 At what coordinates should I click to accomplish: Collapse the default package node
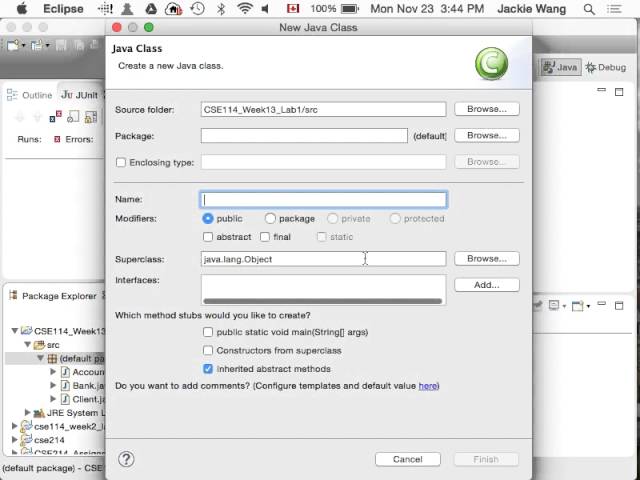point(40,358)
